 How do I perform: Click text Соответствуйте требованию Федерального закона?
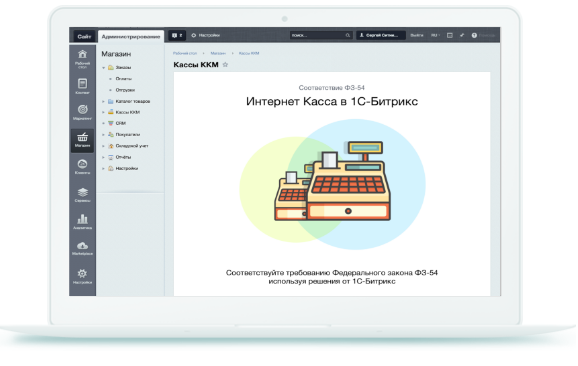point(331,273)
